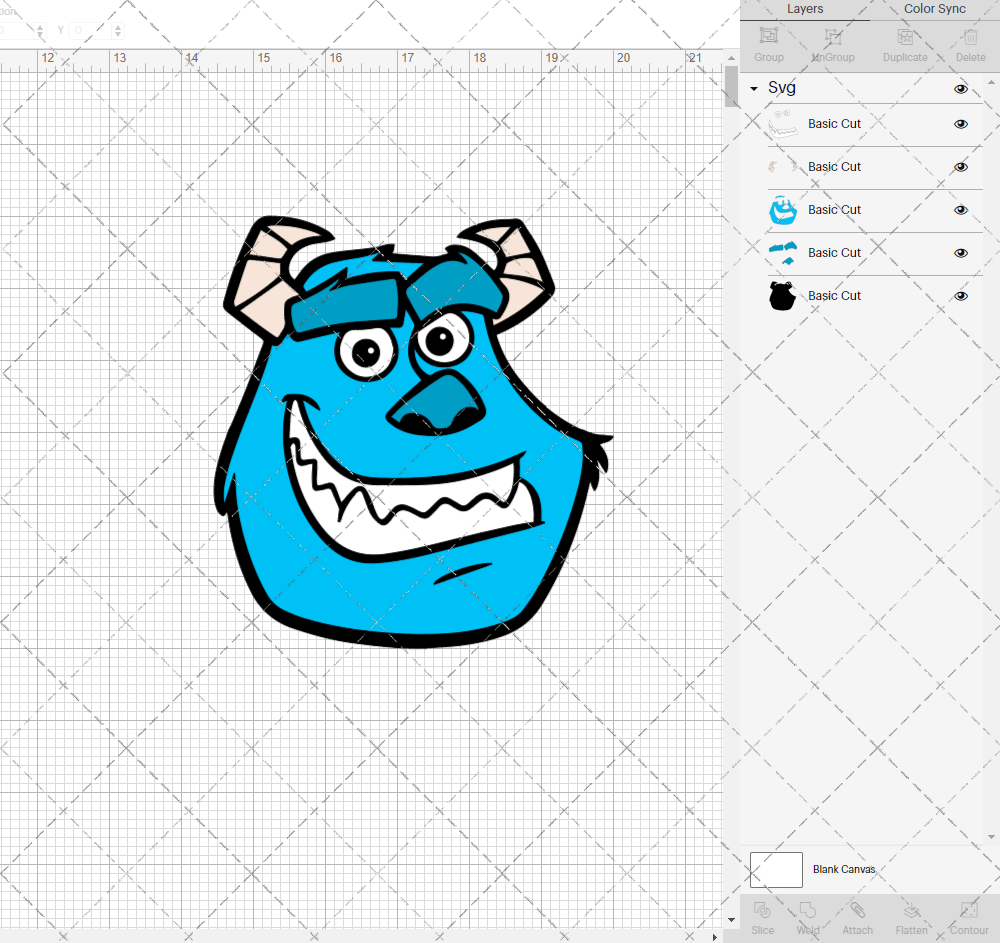
Task: Click the canvas vertical scrollbar thumb
Action: click(731, 86)
